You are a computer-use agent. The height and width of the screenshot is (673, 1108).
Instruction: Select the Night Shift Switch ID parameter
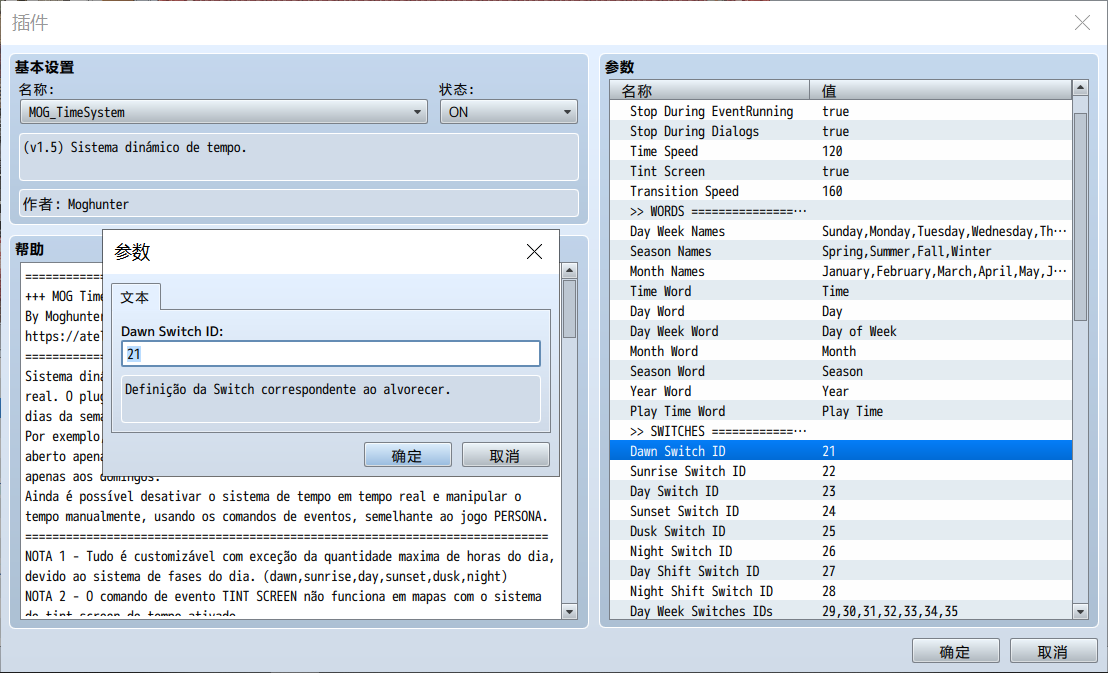841,590
